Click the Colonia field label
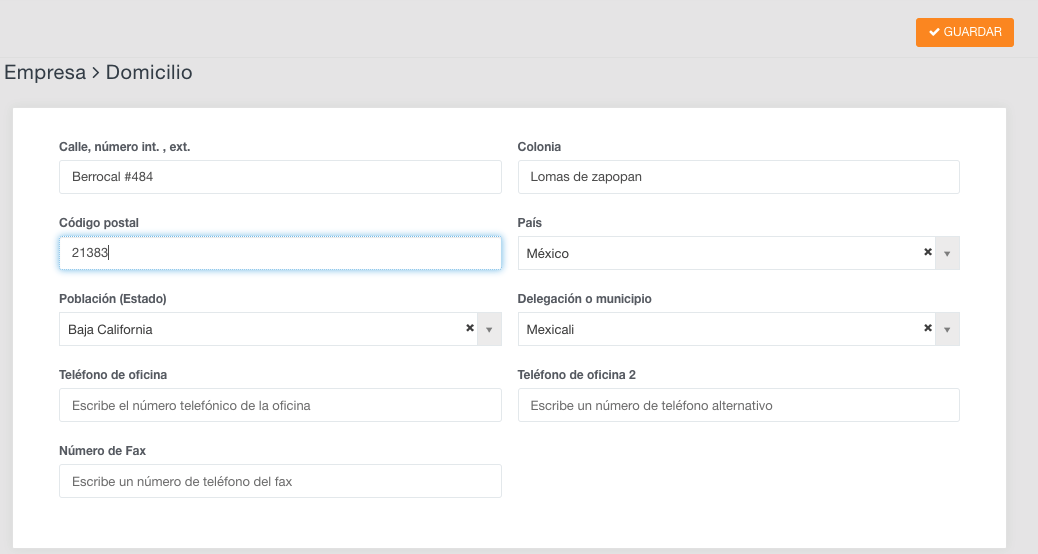1038x554 pixels. point(539,147)
